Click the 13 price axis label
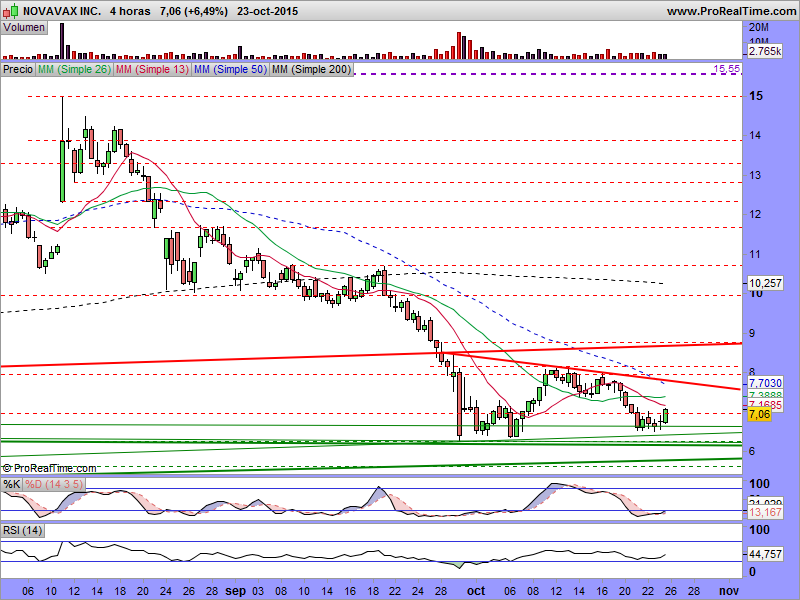The image size is (800, 600). (x=755, y=175)
